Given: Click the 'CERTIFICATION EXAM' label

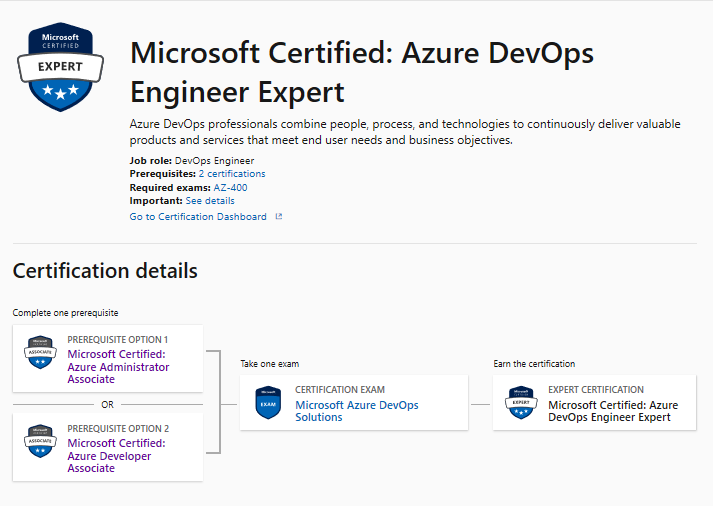Looking at the screenshot, I should (340, 390).
